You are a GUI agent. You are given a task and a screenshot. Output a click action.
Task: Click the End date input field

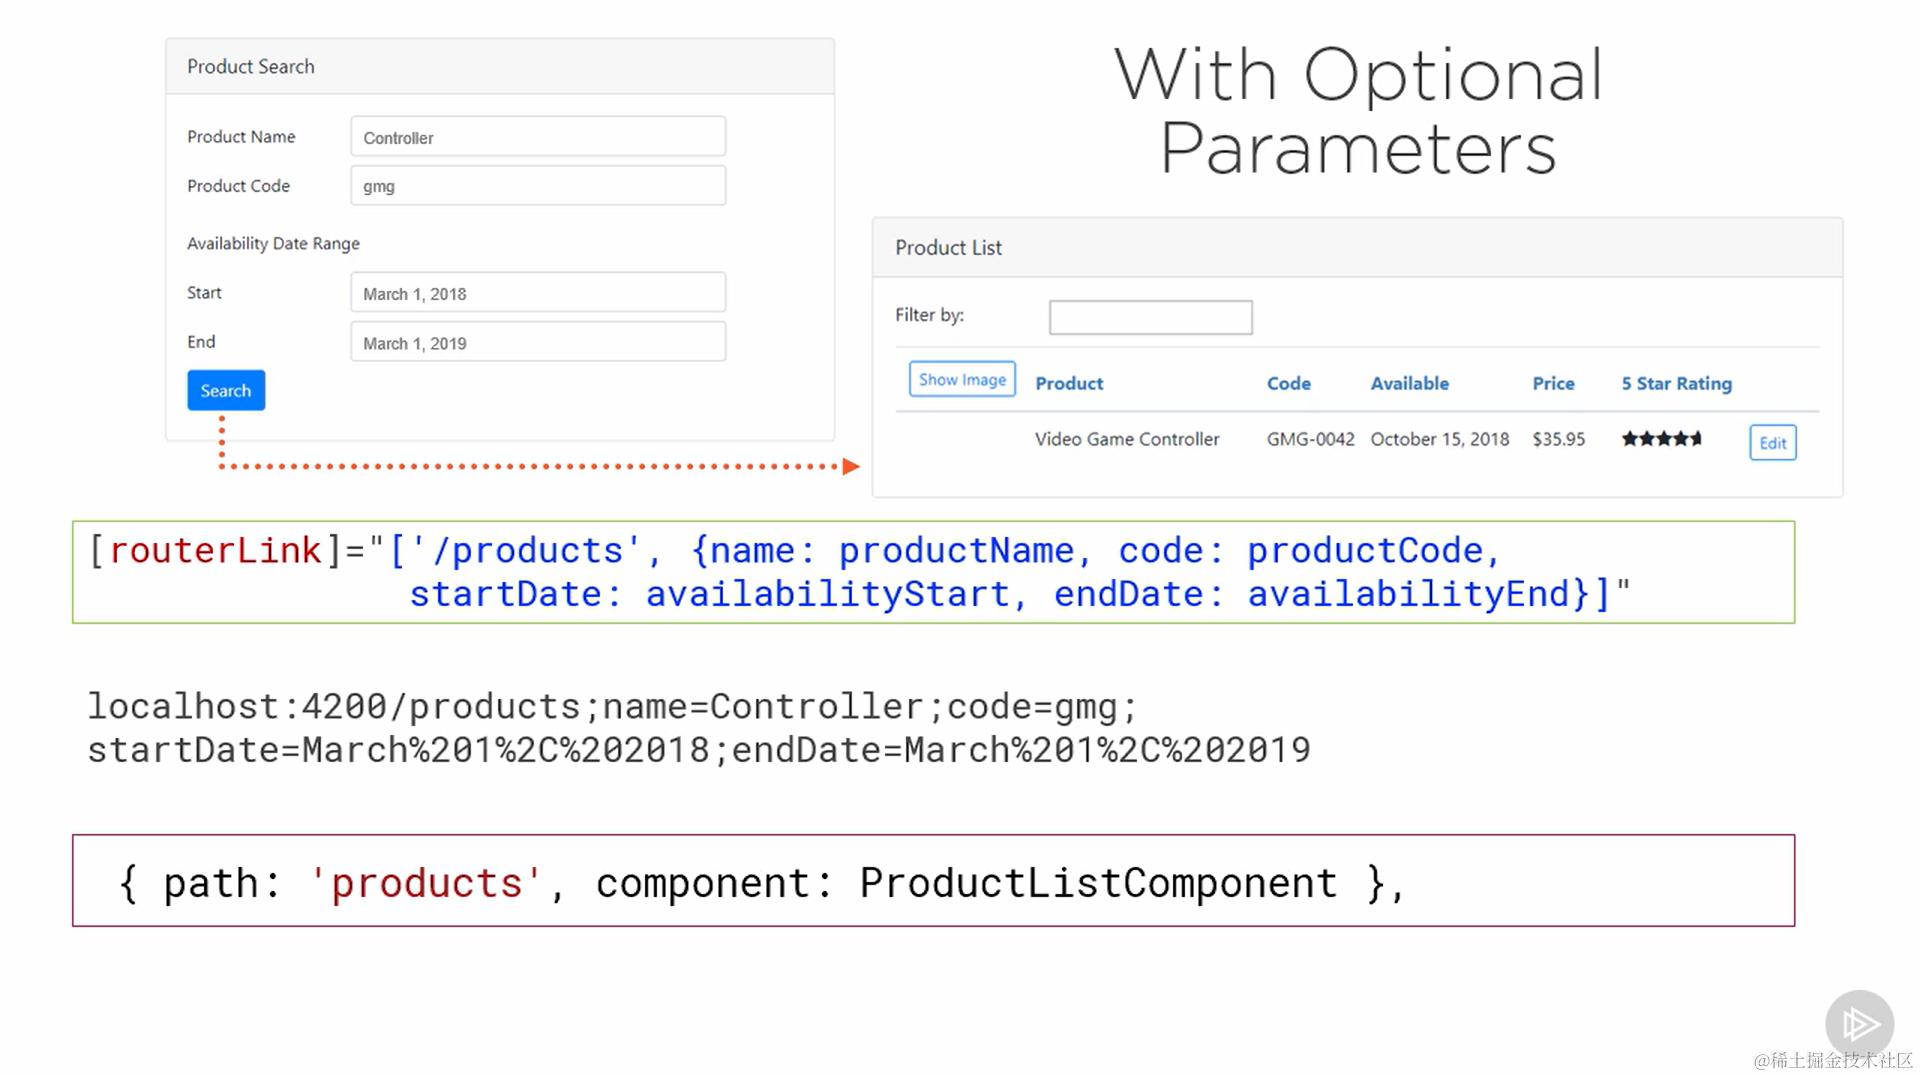(538, 342)
